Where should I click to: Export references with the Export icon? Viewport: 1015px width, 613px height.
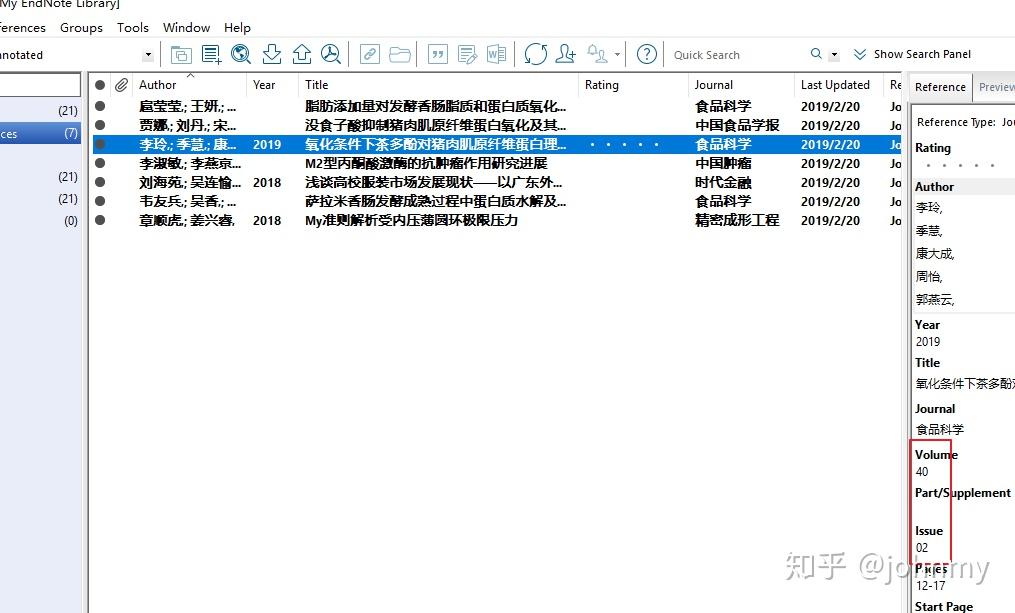point(301,54)
